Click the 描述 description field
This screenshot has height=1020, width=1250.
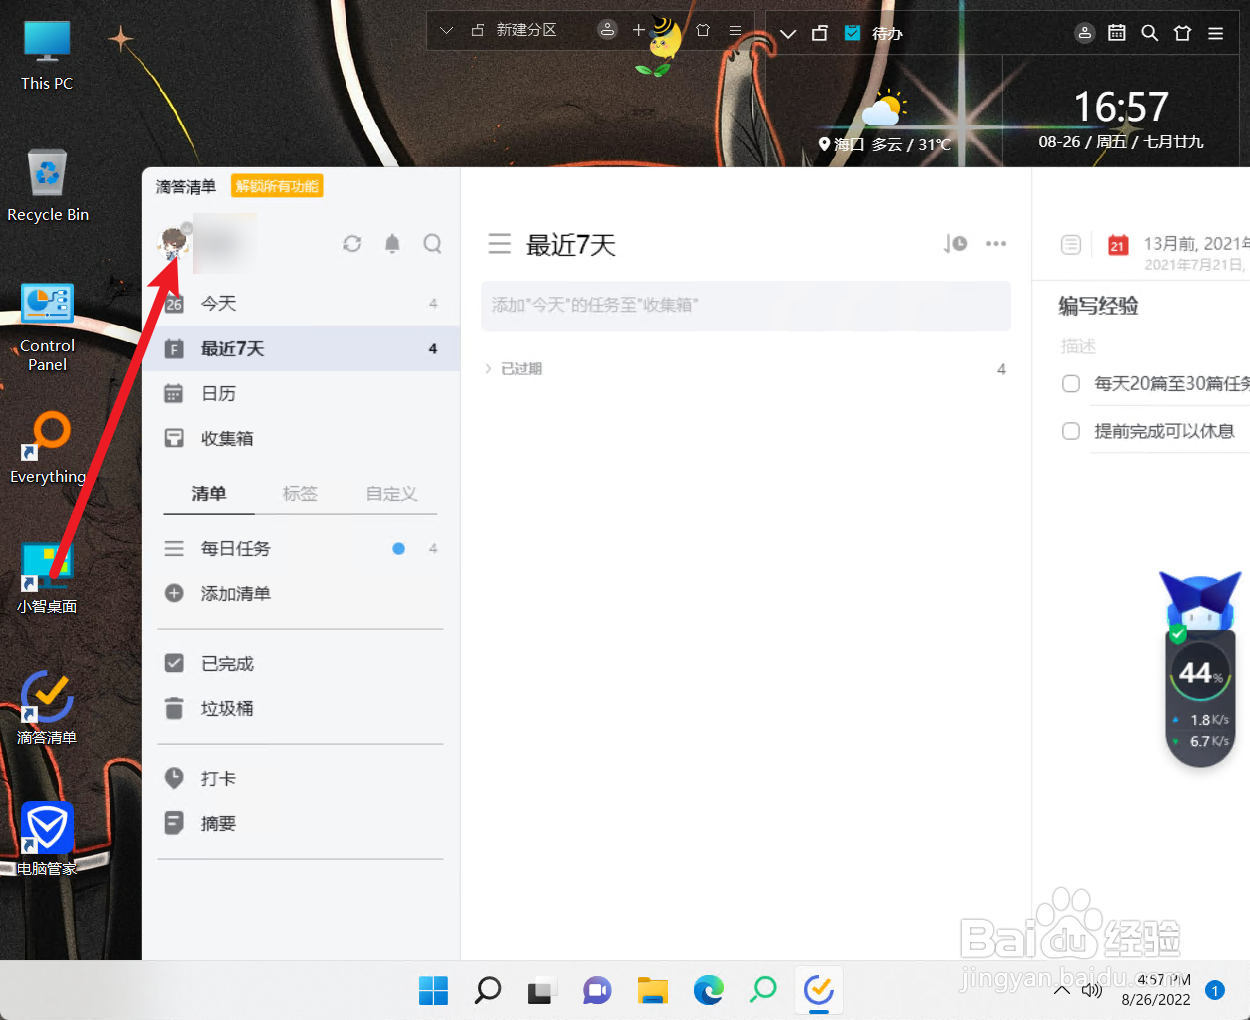click(1079, 346)
